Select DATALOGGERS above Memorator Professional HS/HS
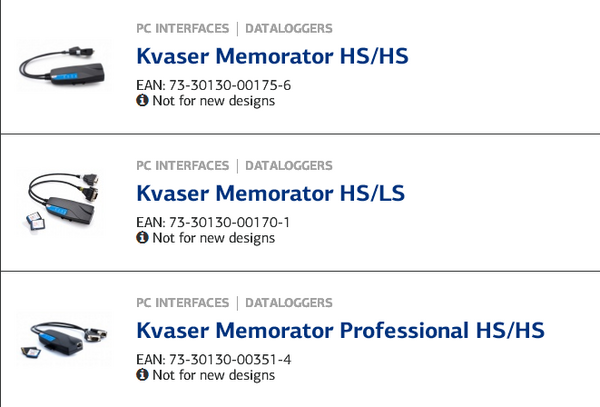 (x=289, y=303)
